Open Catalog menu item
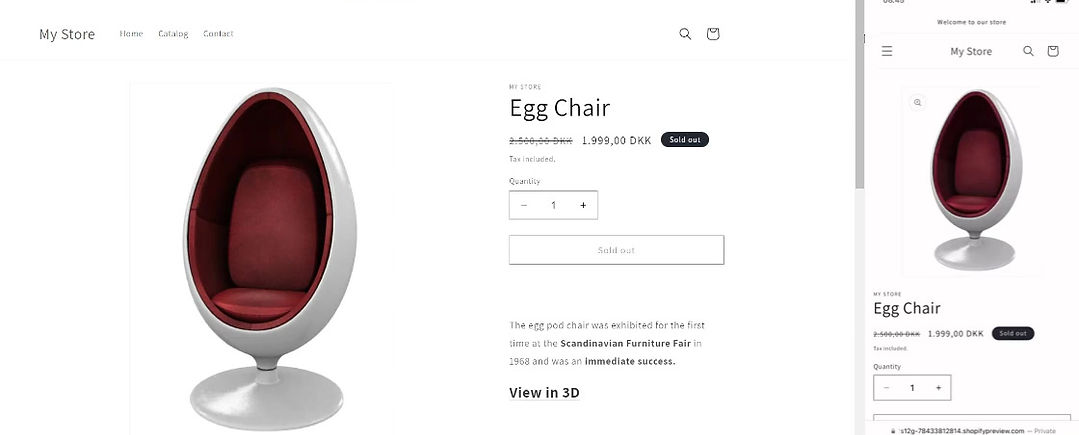The width and height of the screenshot is (1079, 435). (173, 34)
